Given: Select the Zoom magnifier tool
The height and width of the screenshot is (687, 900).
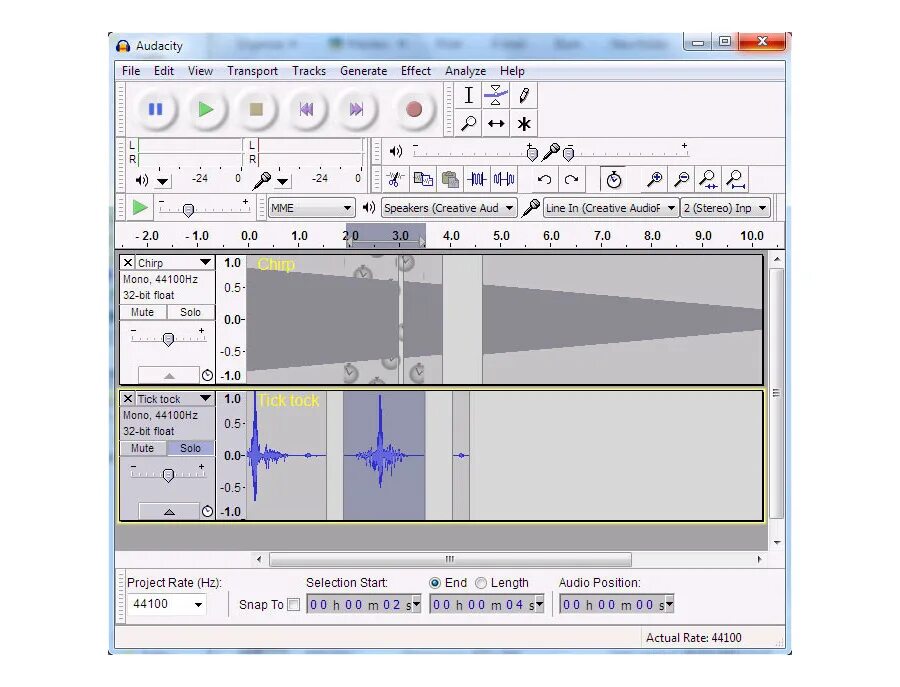Looking at the screenshot, I should [468, 123].
